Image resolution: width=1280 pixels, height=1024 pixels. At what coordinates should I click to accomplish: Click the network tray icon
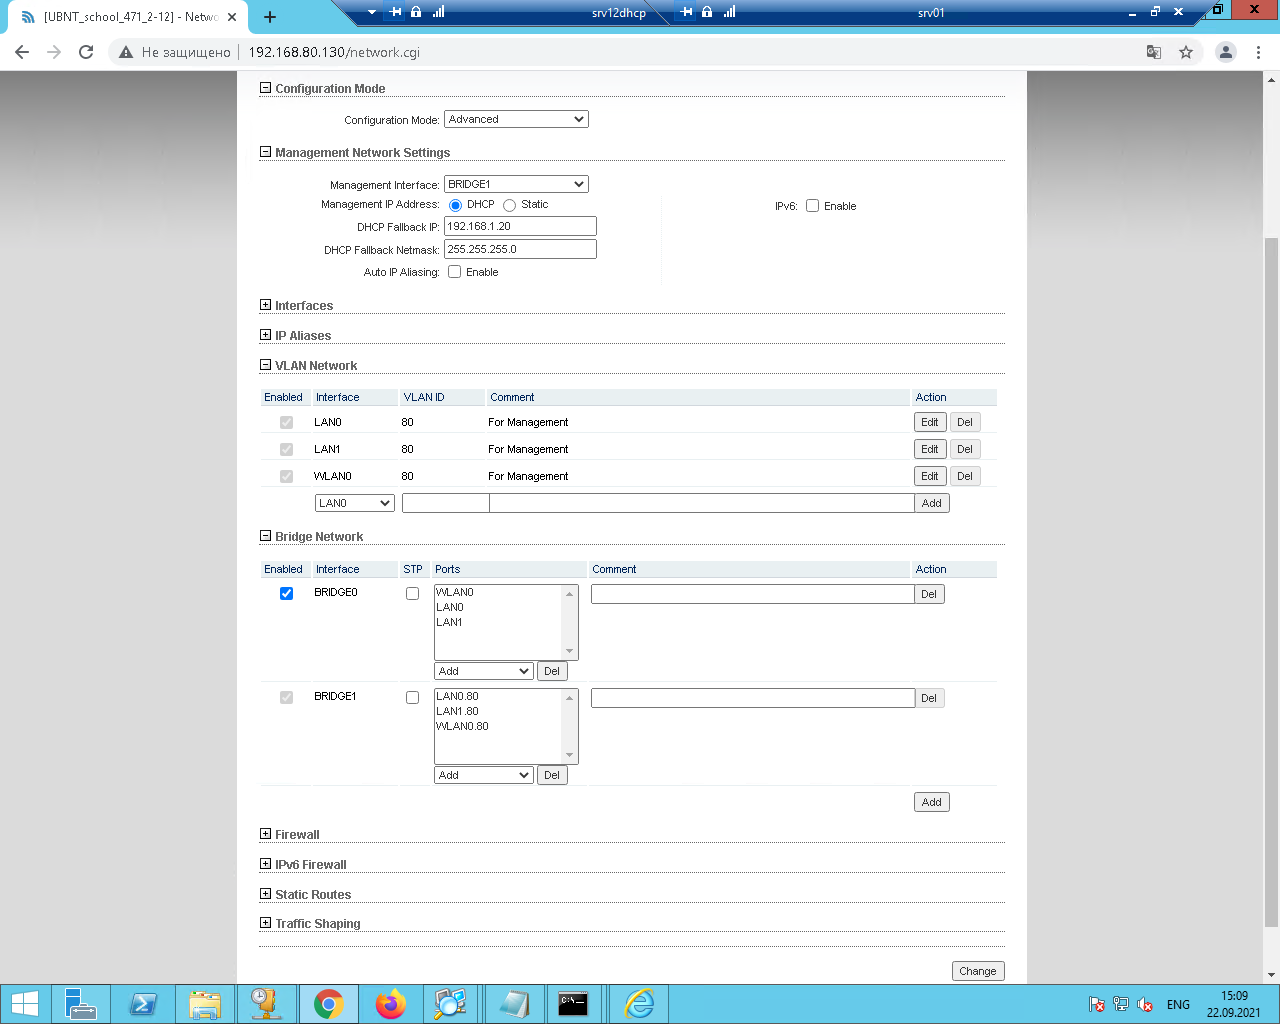[x=1121, y=1005]
